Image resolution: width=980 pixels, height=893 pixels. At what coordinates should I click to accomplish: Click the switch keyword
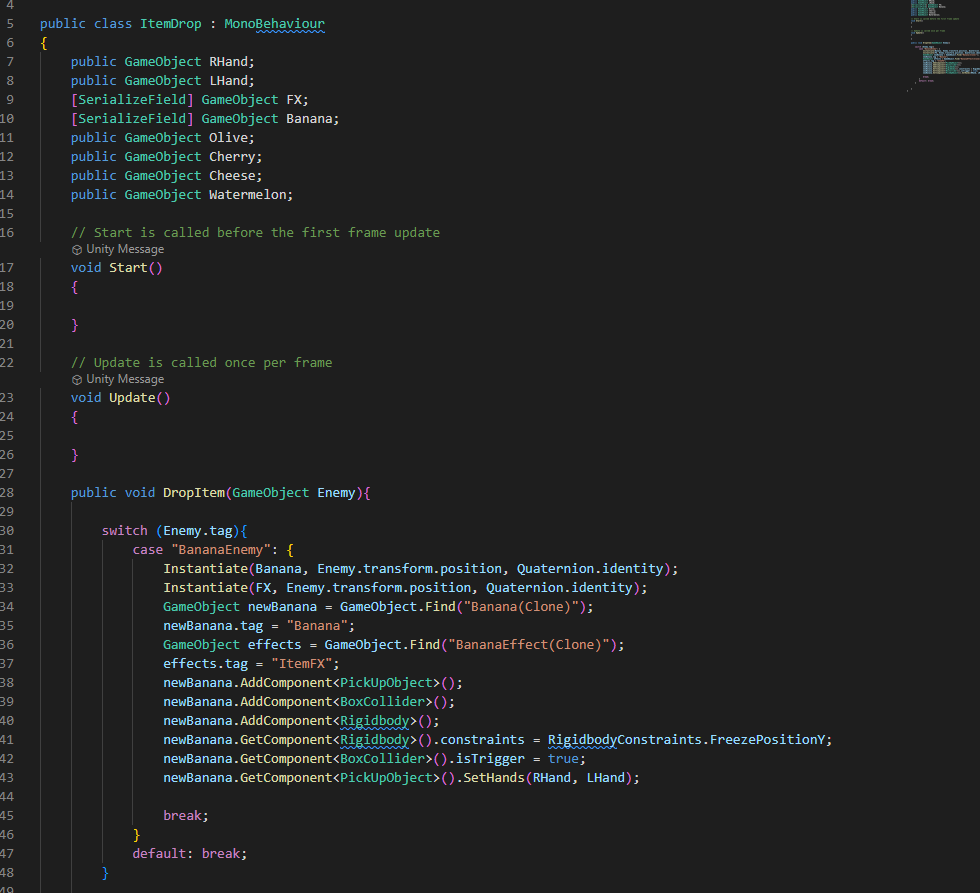[125, 530]
